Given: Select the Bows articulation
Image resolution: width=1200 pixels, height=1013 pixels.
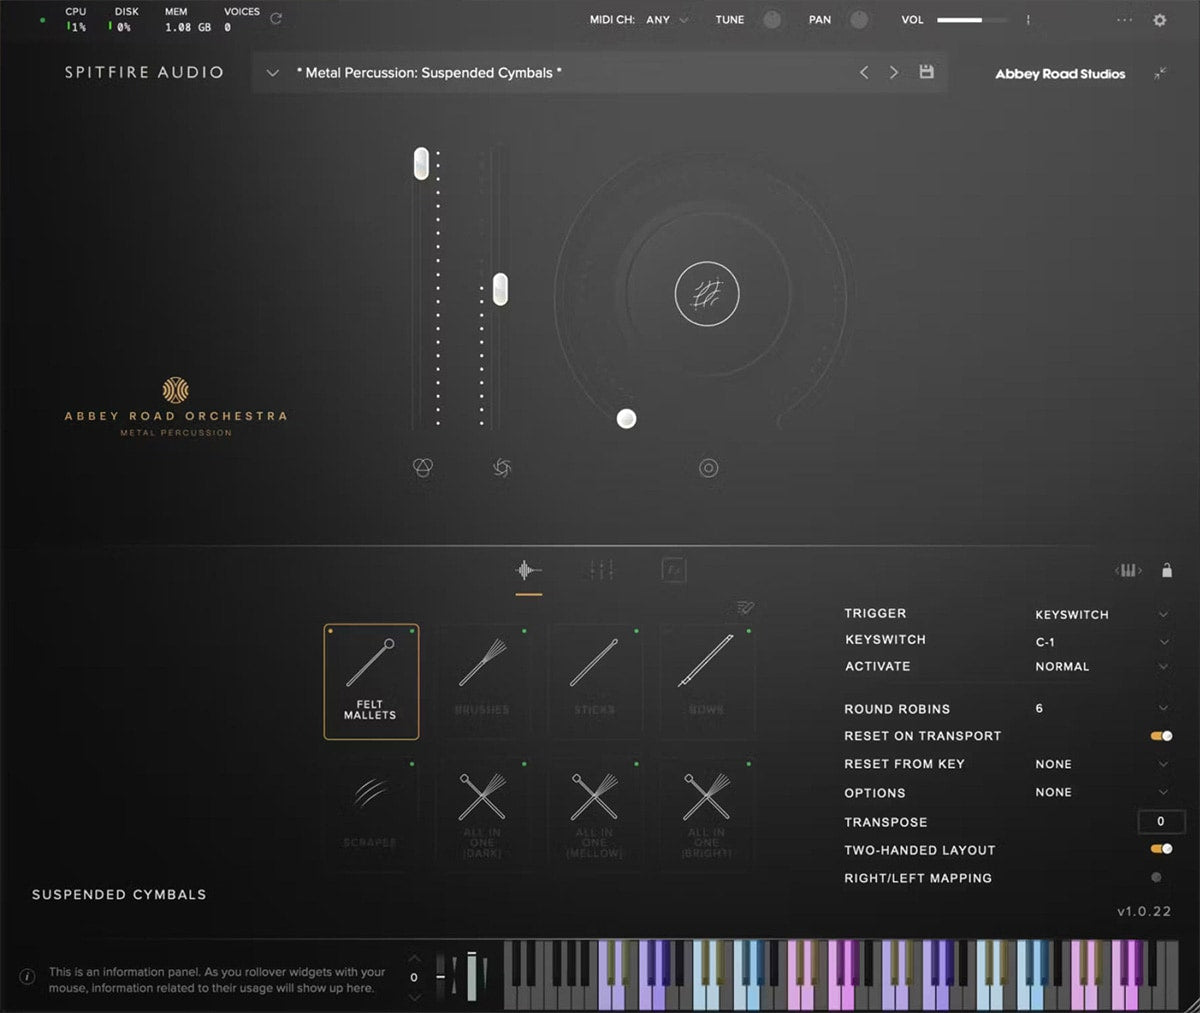Looking at the screenshot, I should coord(707,681).
